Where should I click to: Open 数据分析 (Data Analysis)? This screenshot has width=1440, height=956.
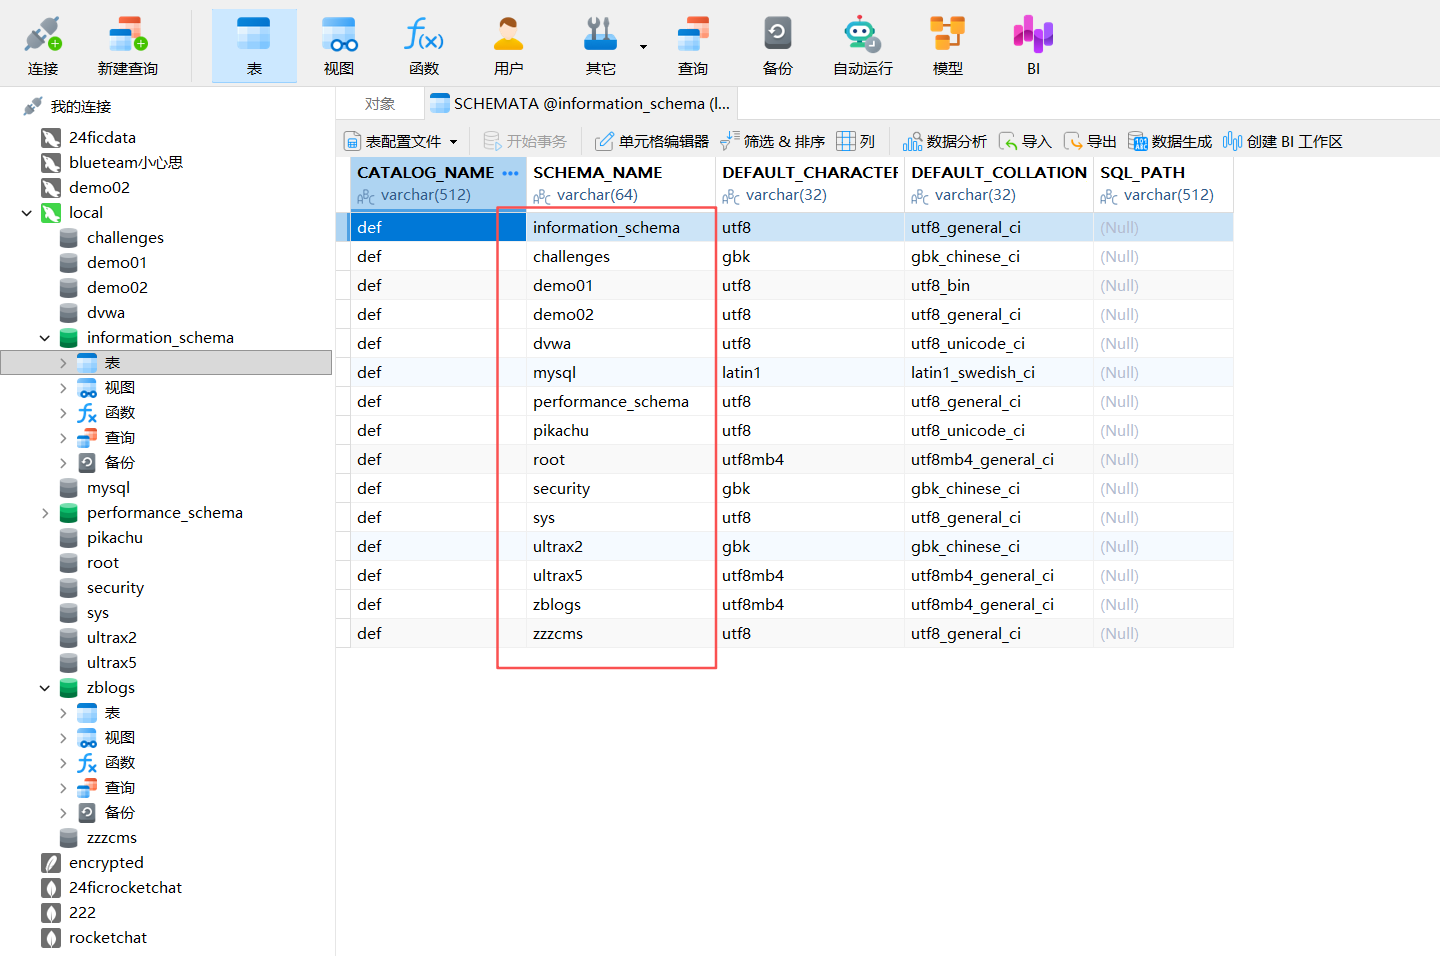(944, 141)
